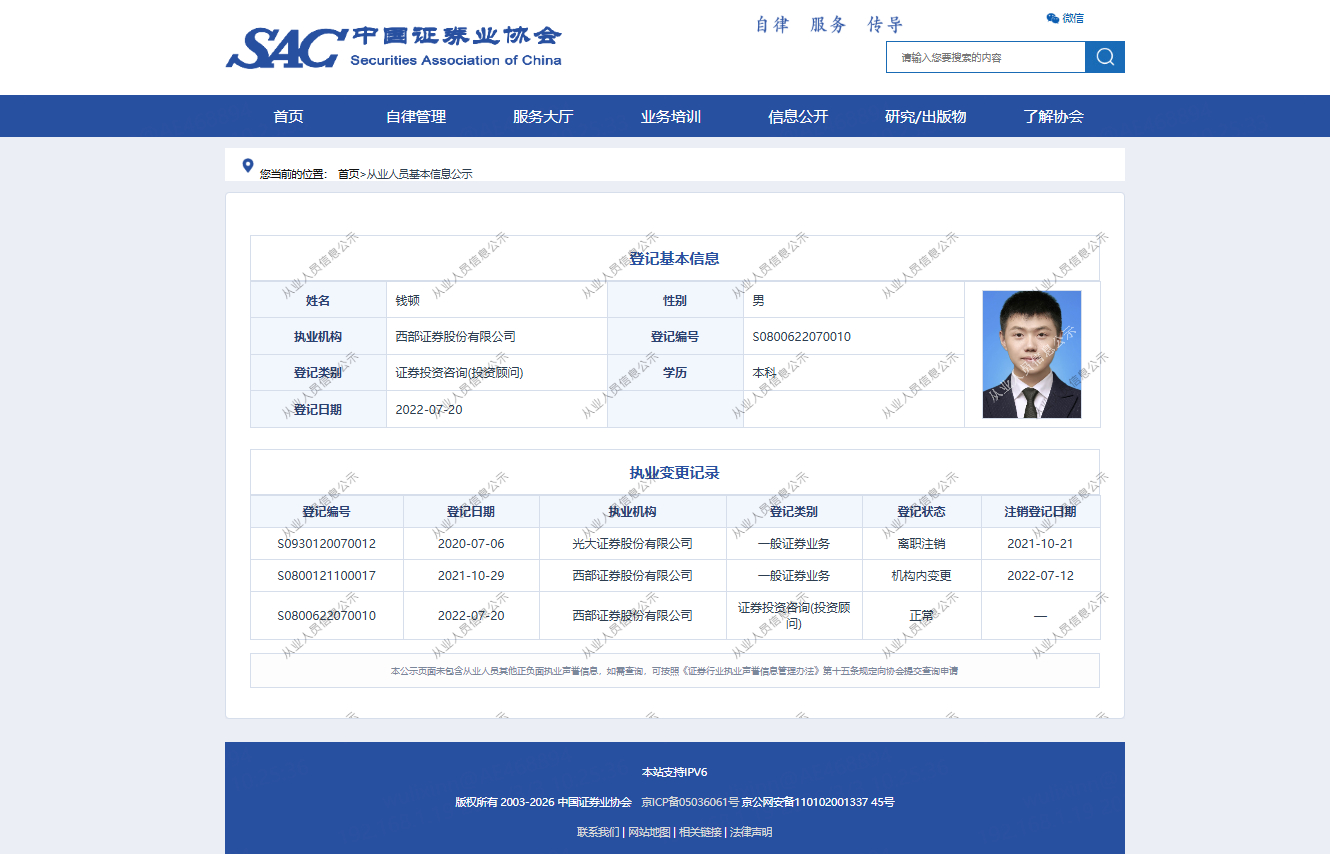Open the 相关链接 footer link
The width and height of the screenshot is (1330, 867).
click(700, 832)
